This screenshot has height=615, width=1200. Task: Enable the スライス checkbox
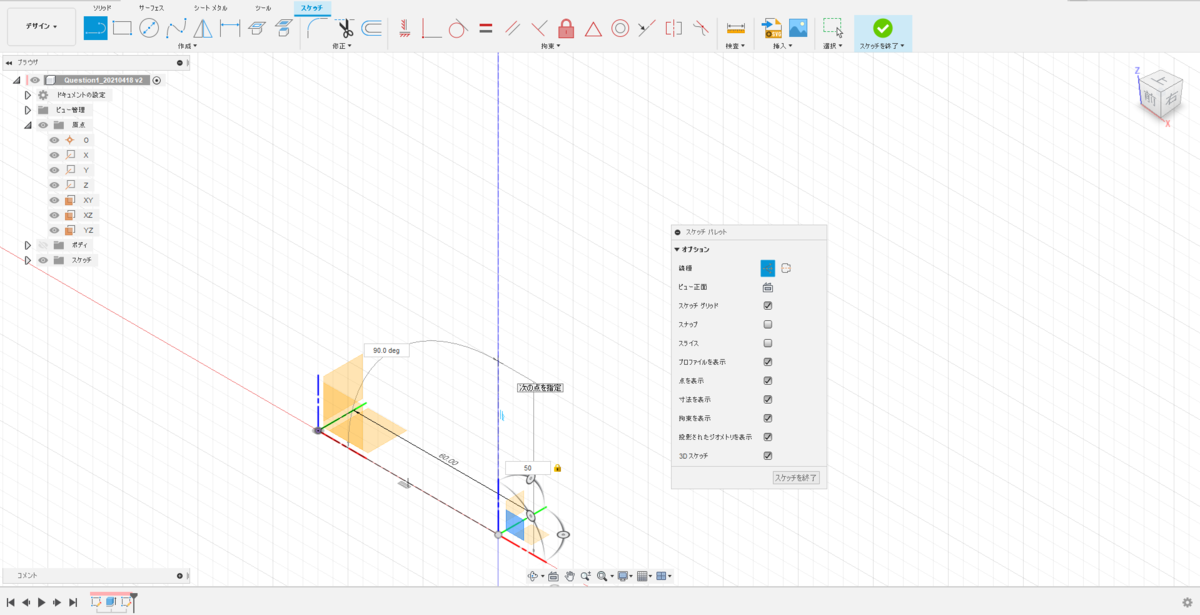(x=768, y=343)
